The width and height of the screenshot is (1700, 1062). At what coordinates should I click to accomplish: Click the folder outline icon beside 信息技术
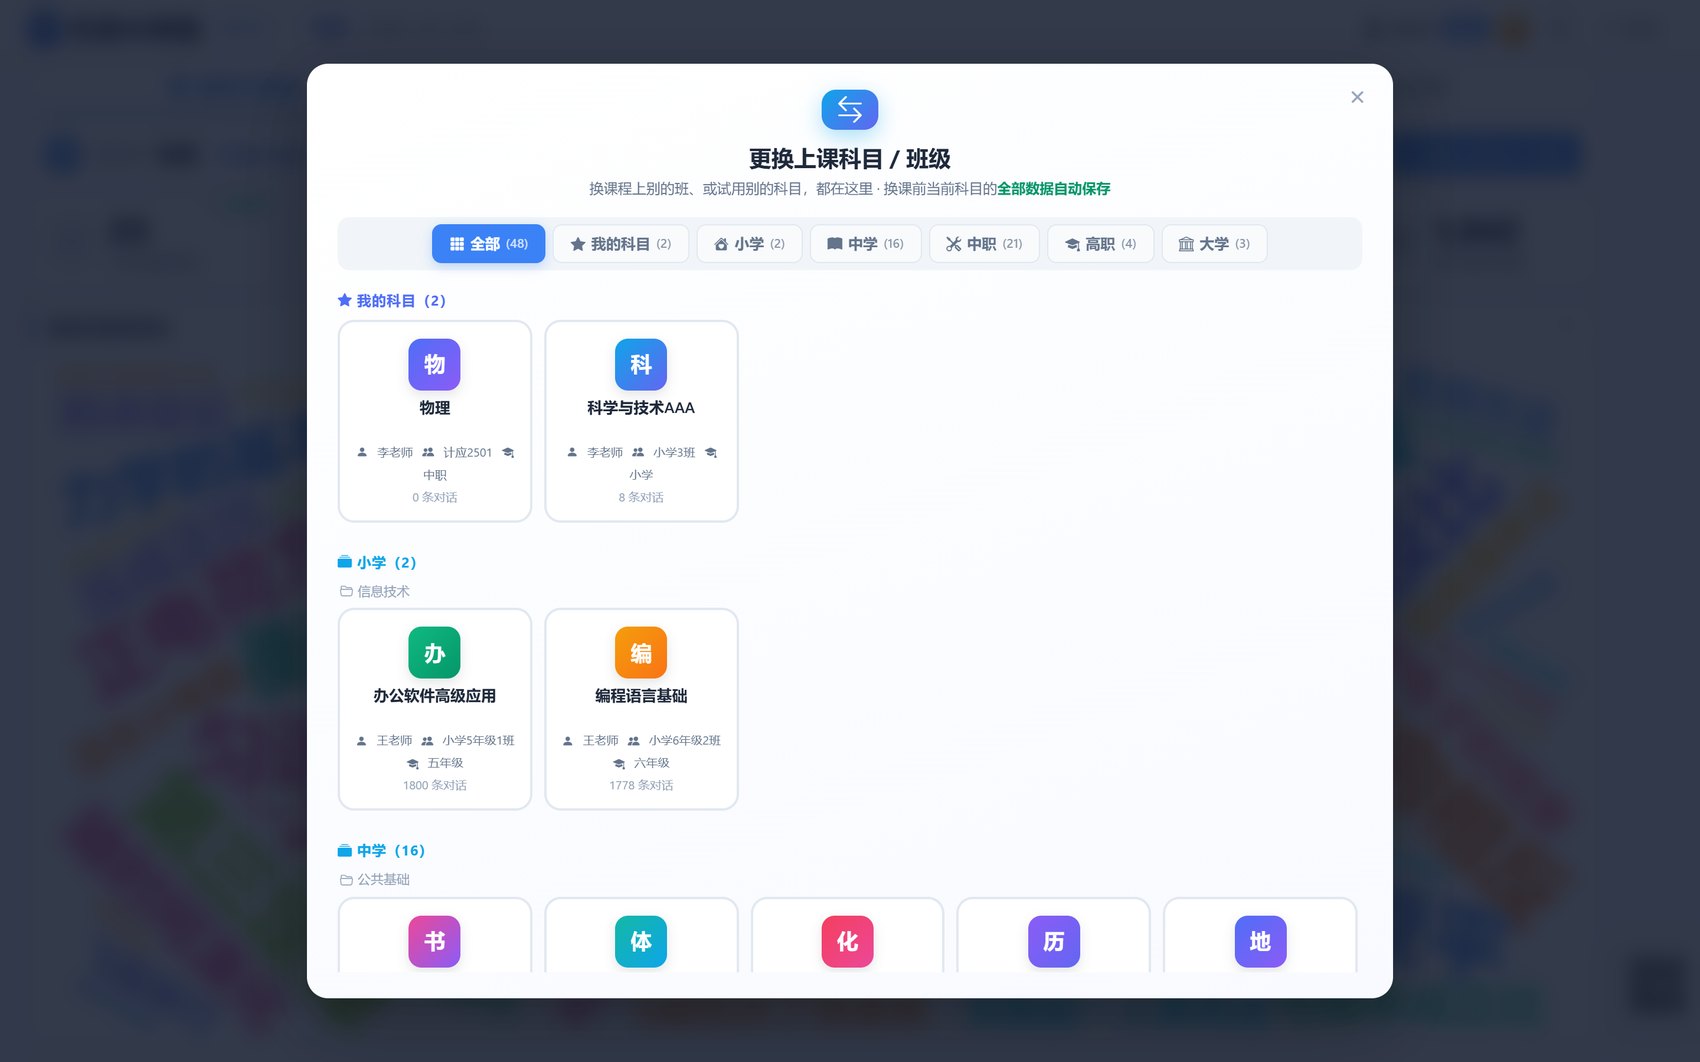(x=346, y=591)
